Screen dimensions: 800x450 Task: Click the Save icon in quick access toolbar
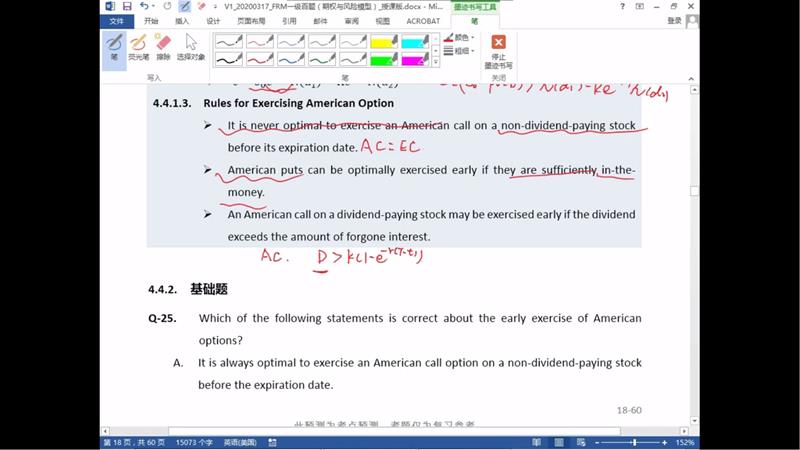coord(127,6)
